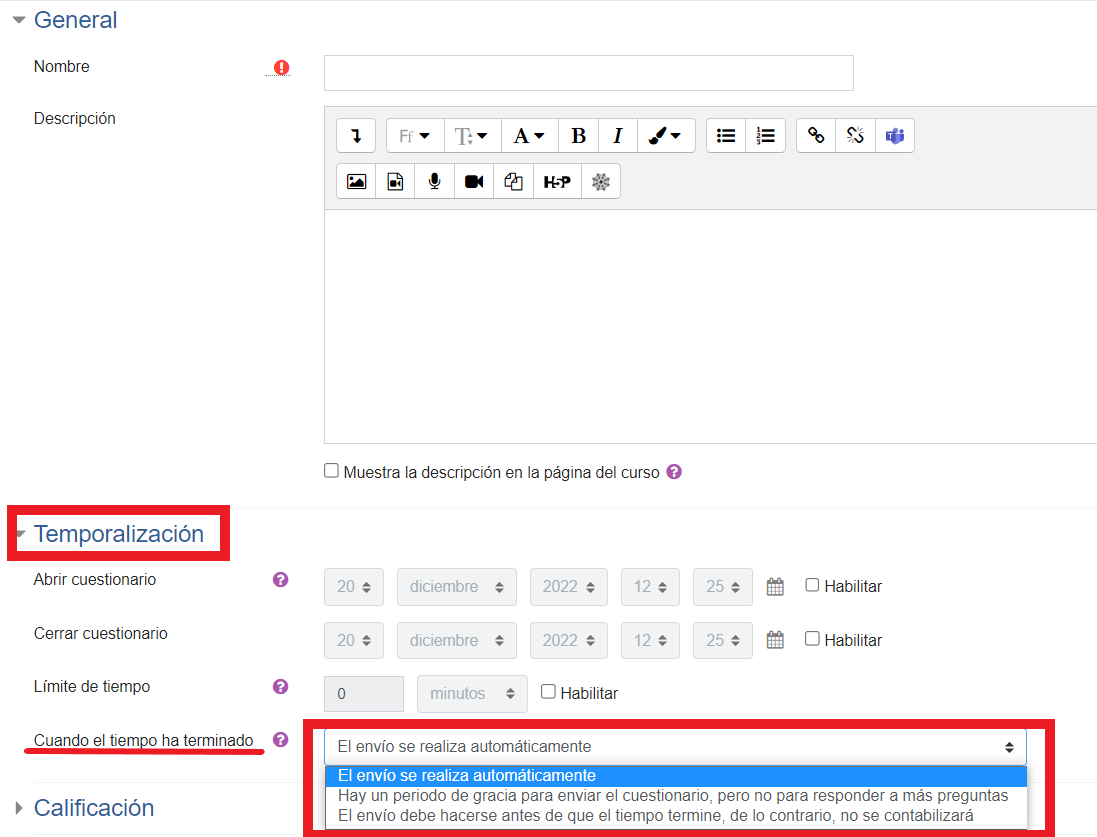Open the font size dropdown

tap(472, 136)
